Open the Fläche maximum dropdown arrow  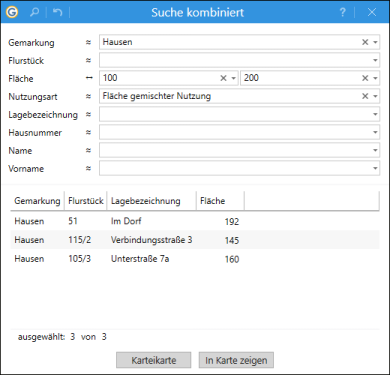(x=375, y=78)
